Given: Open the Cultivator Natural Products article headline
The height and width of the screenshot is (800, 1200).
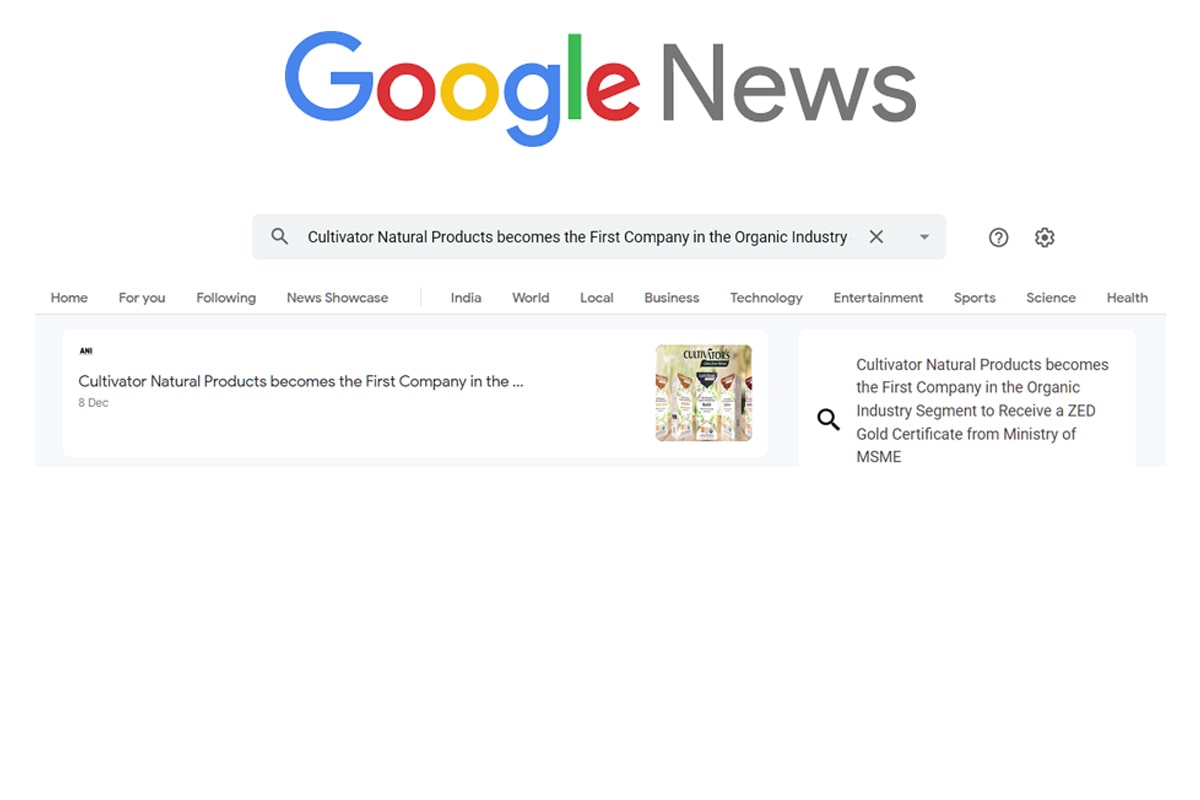Looking at the screenshot, I should [301, 381].
